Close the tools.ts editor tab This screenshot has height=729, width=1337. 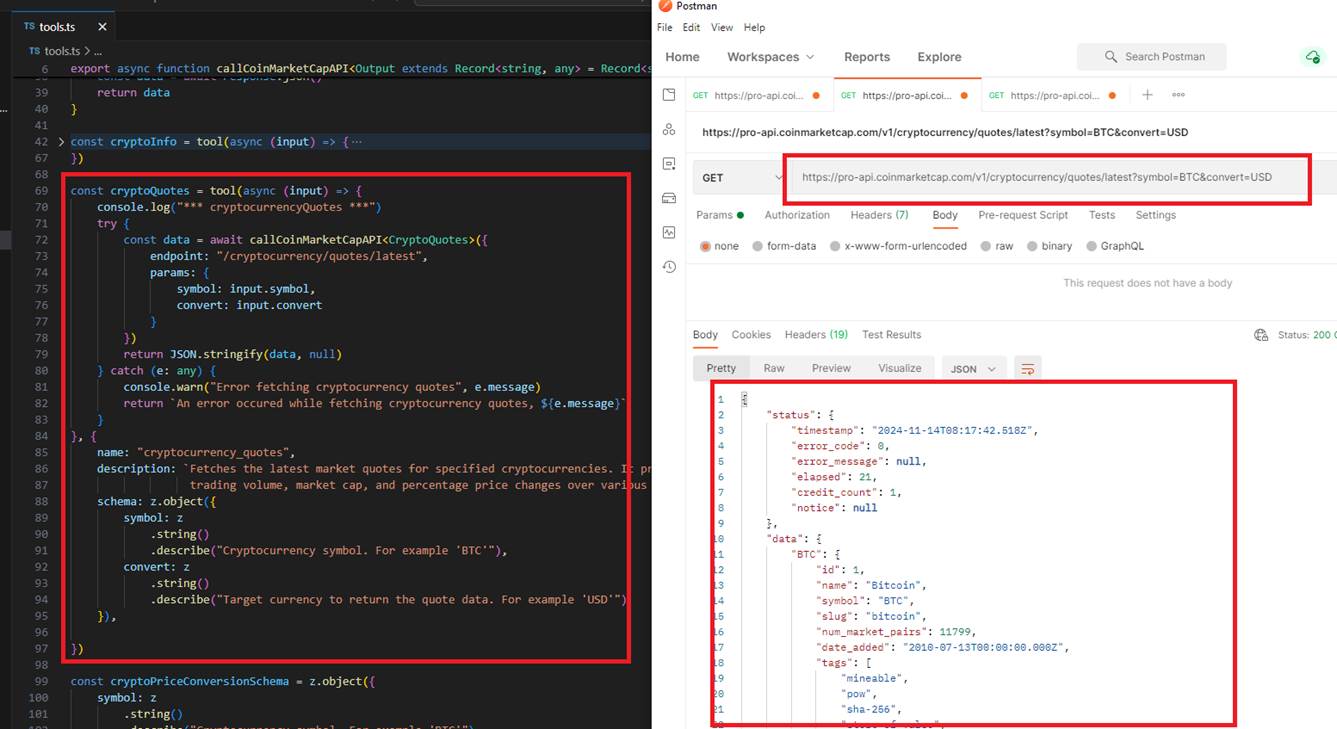point(102,27)
